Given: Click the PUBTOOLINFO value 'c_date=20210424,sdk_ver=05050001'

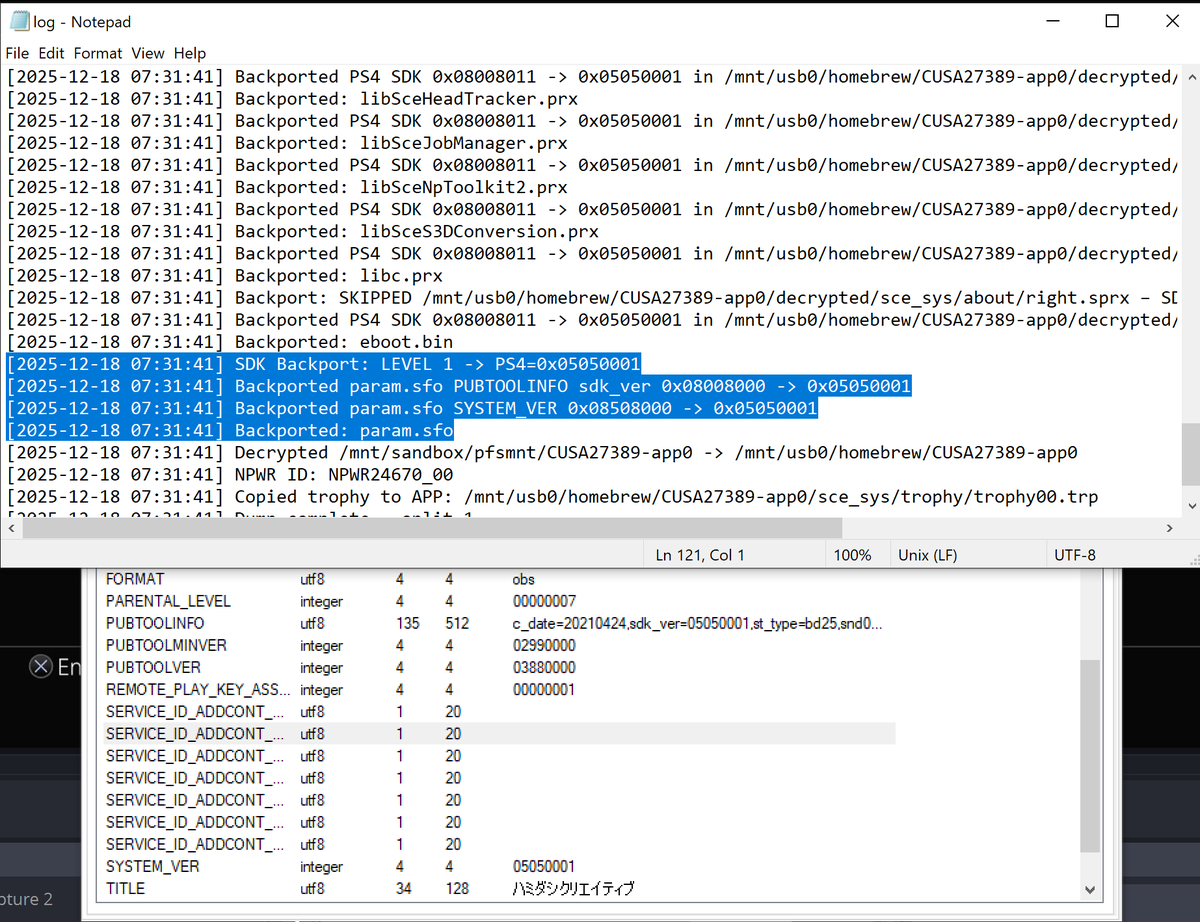Looking at the screenshot, I should [697, 623].
